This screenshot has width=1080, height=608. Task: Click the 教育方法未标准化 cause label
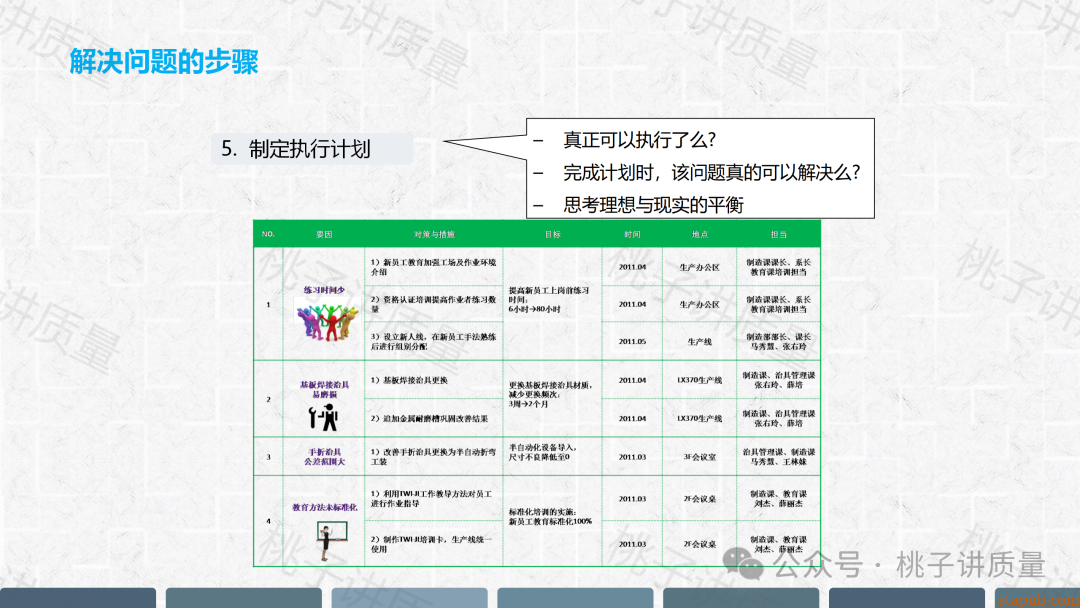click(x=323, y=508)
